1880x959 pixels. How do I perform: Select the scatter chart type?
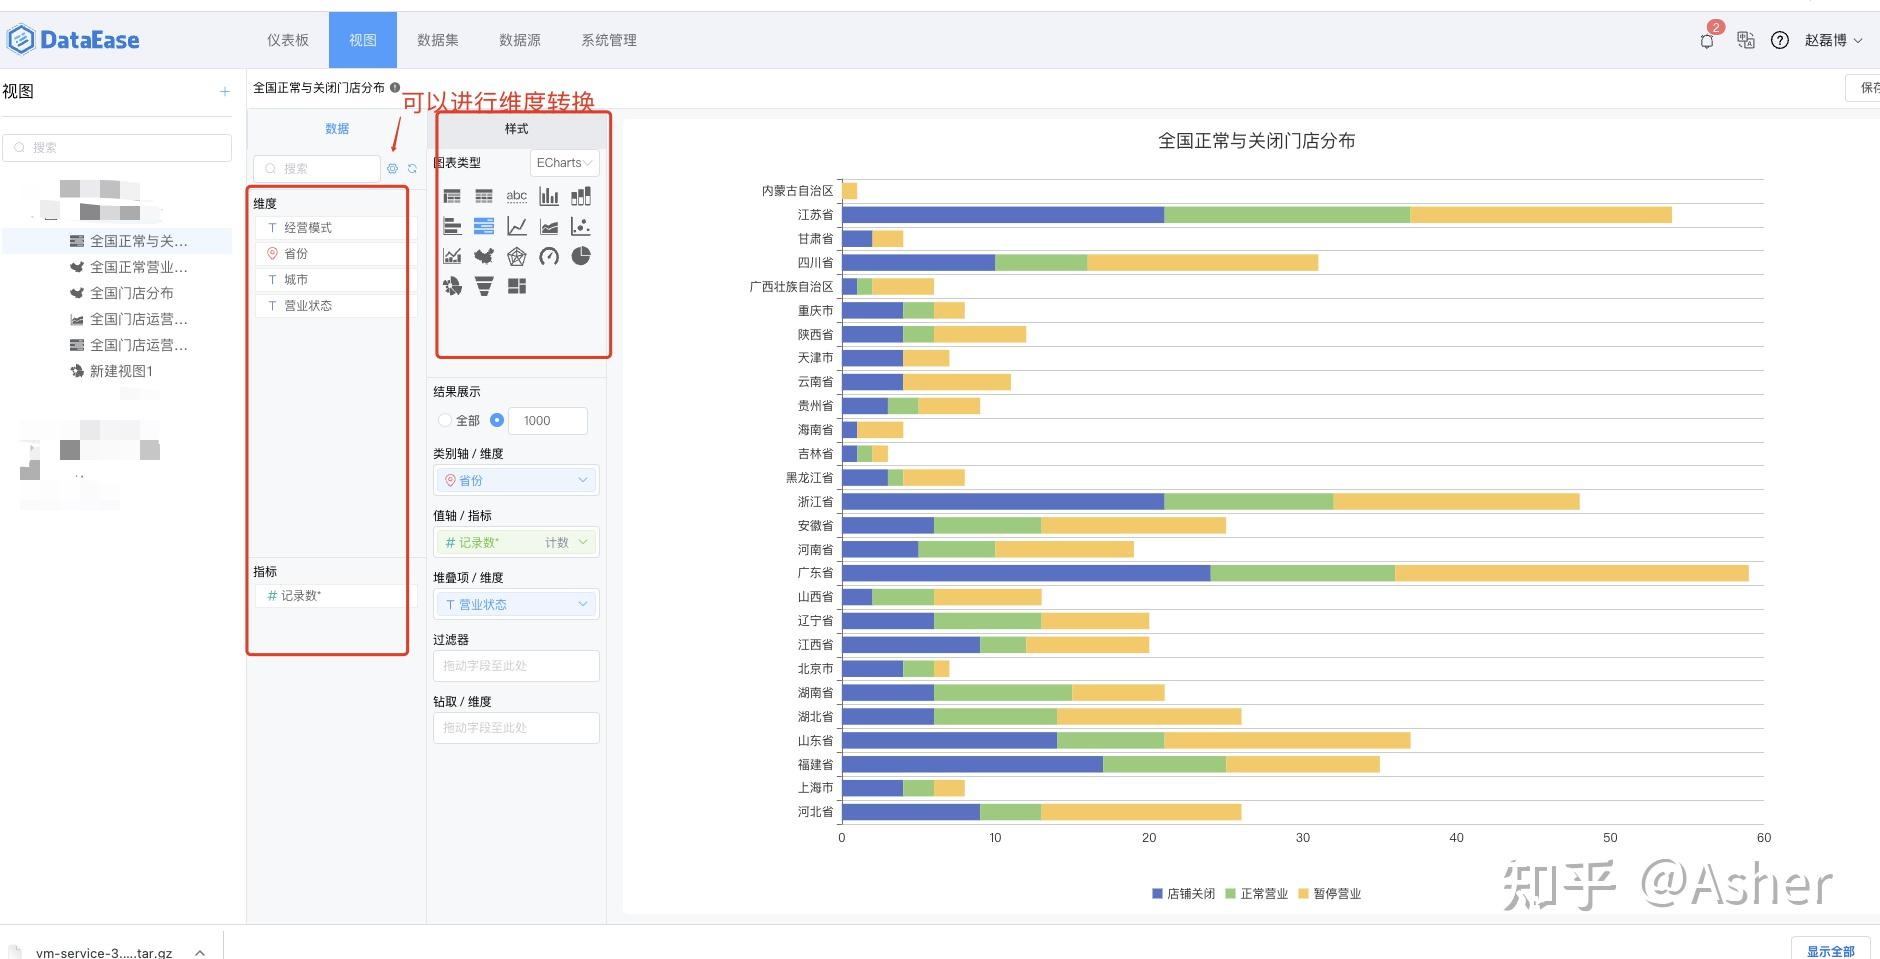pos(581,226)
